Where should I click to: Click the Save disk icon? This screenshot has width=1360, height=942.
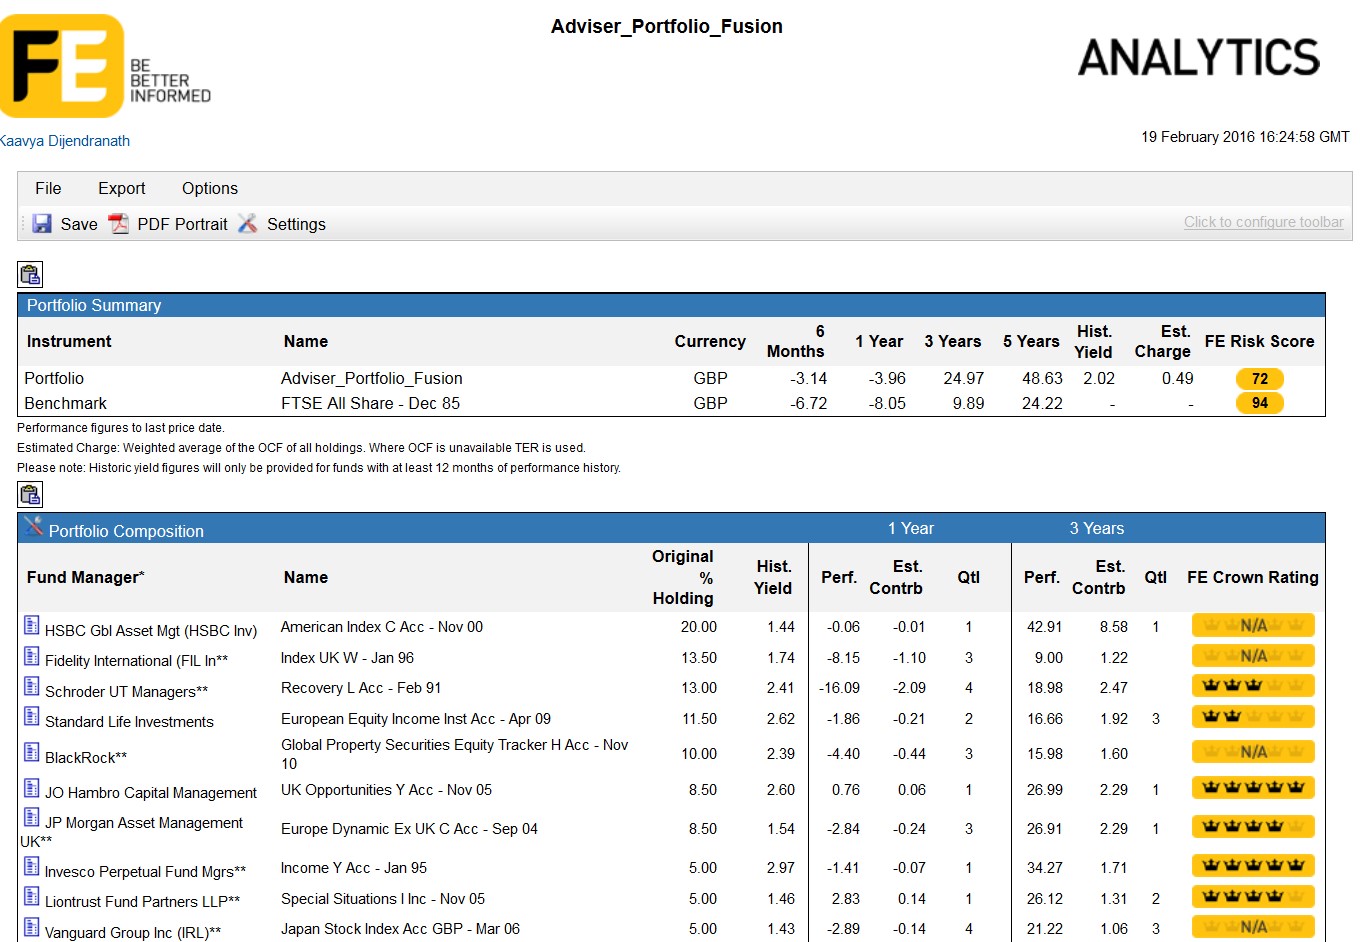tap(42, 224)
